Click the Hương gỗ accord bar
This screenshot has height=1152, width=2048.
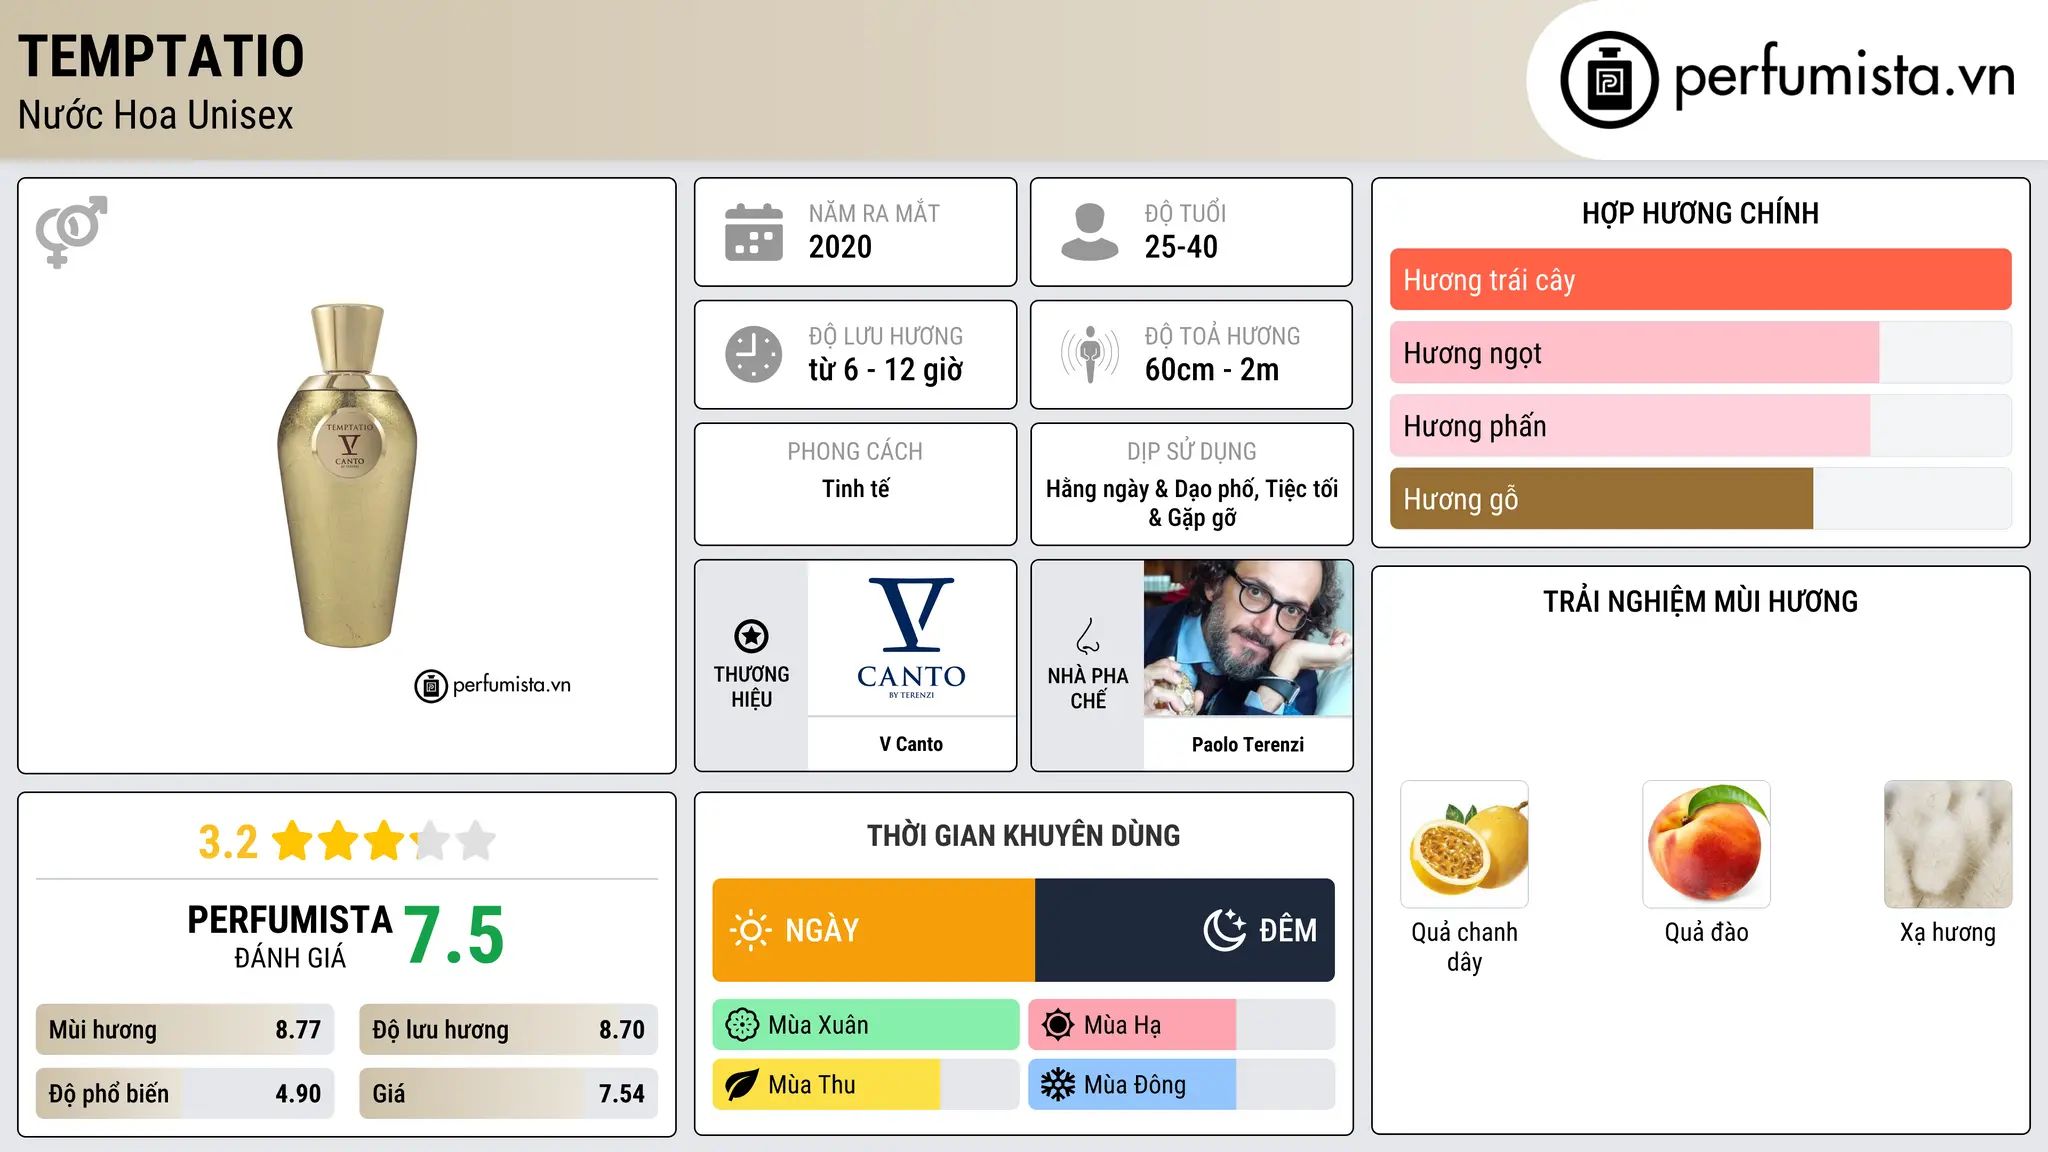tap(1700, 499)
